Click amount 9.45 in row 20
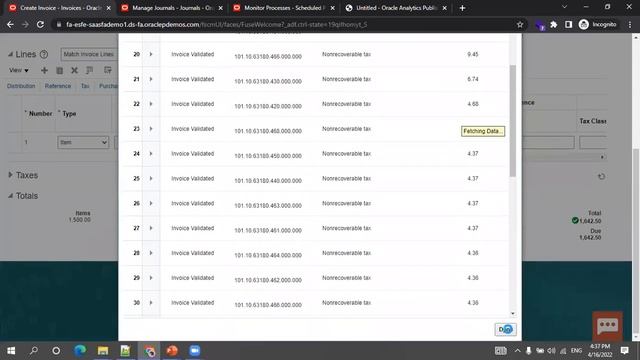The width and height of the screenshot is (640, 360). point(473,54)
